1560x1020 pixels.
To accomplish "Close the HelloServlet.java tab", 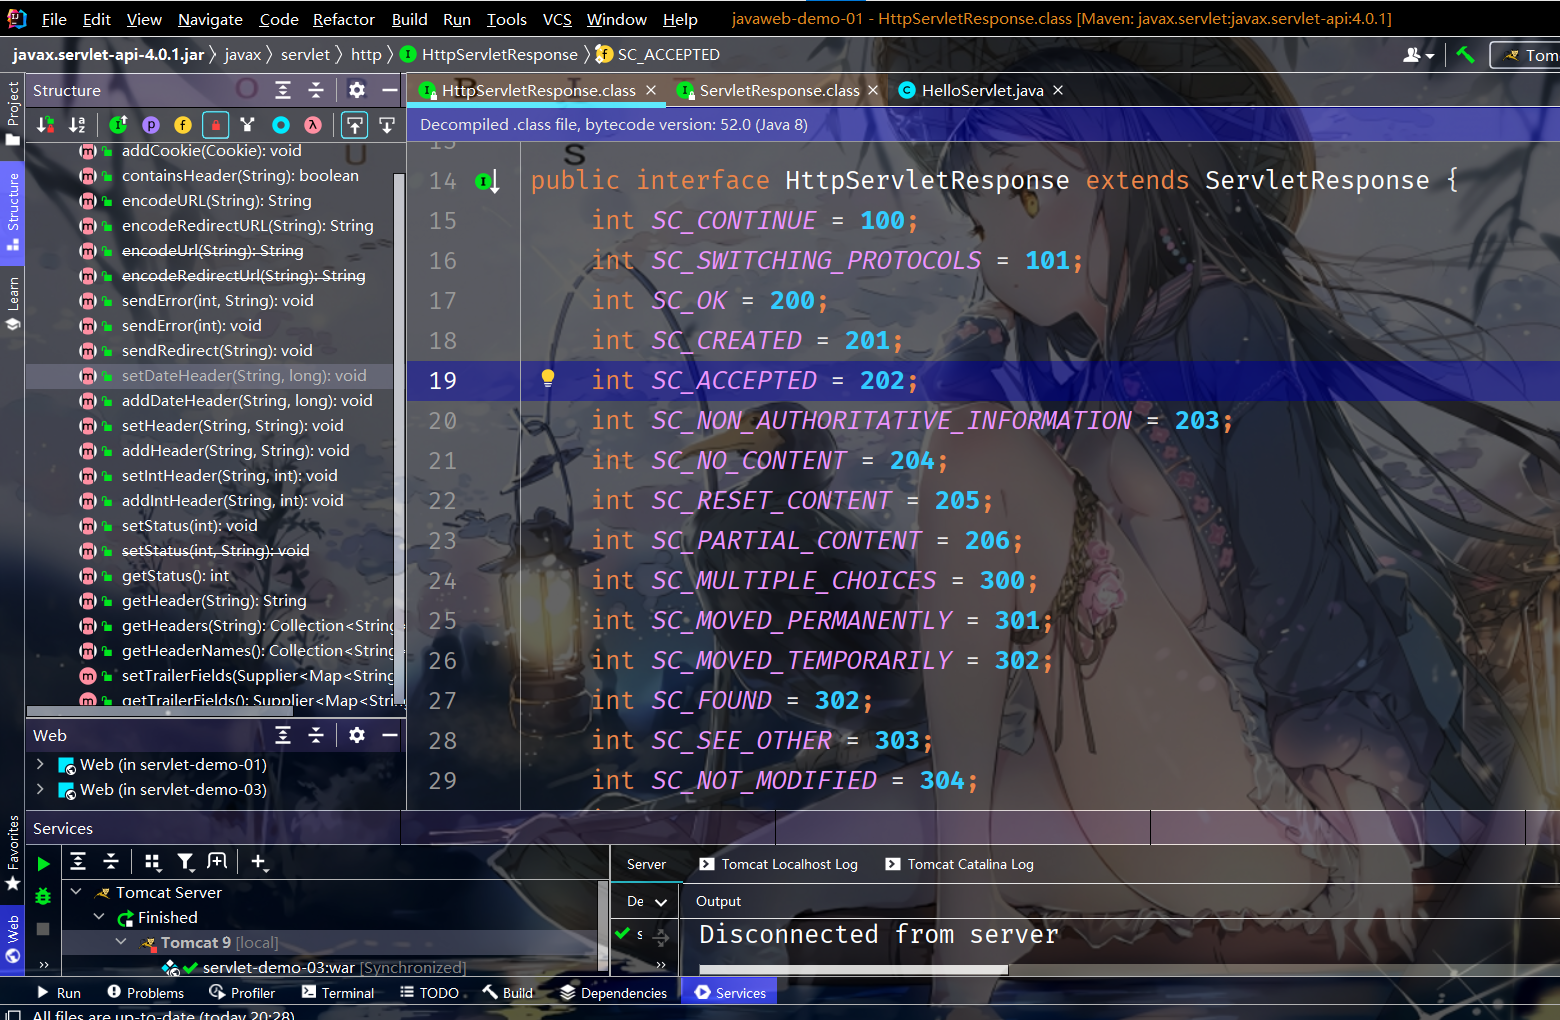I will click(1058, 90).
